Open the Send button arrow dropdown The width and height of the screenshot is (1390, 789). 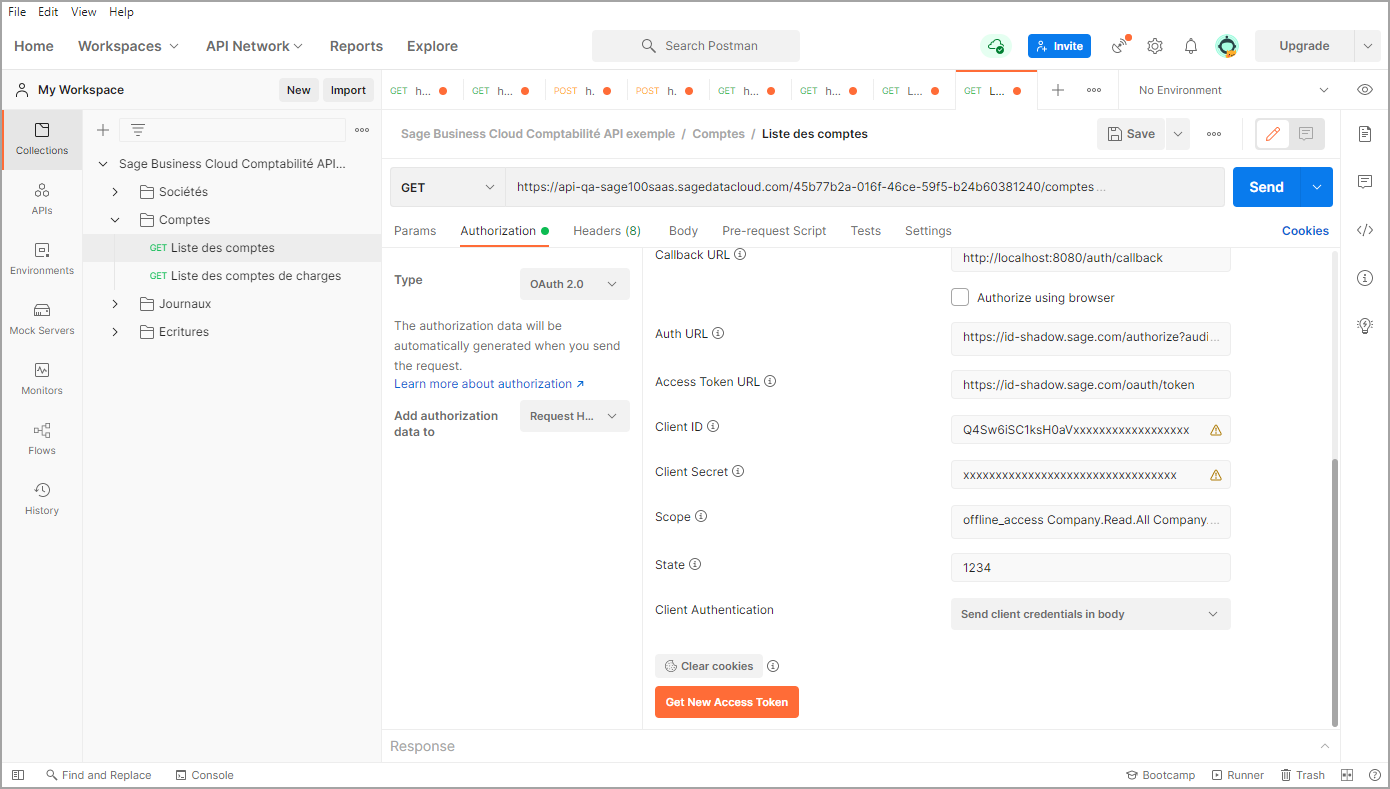click(x=1316, y=187)
